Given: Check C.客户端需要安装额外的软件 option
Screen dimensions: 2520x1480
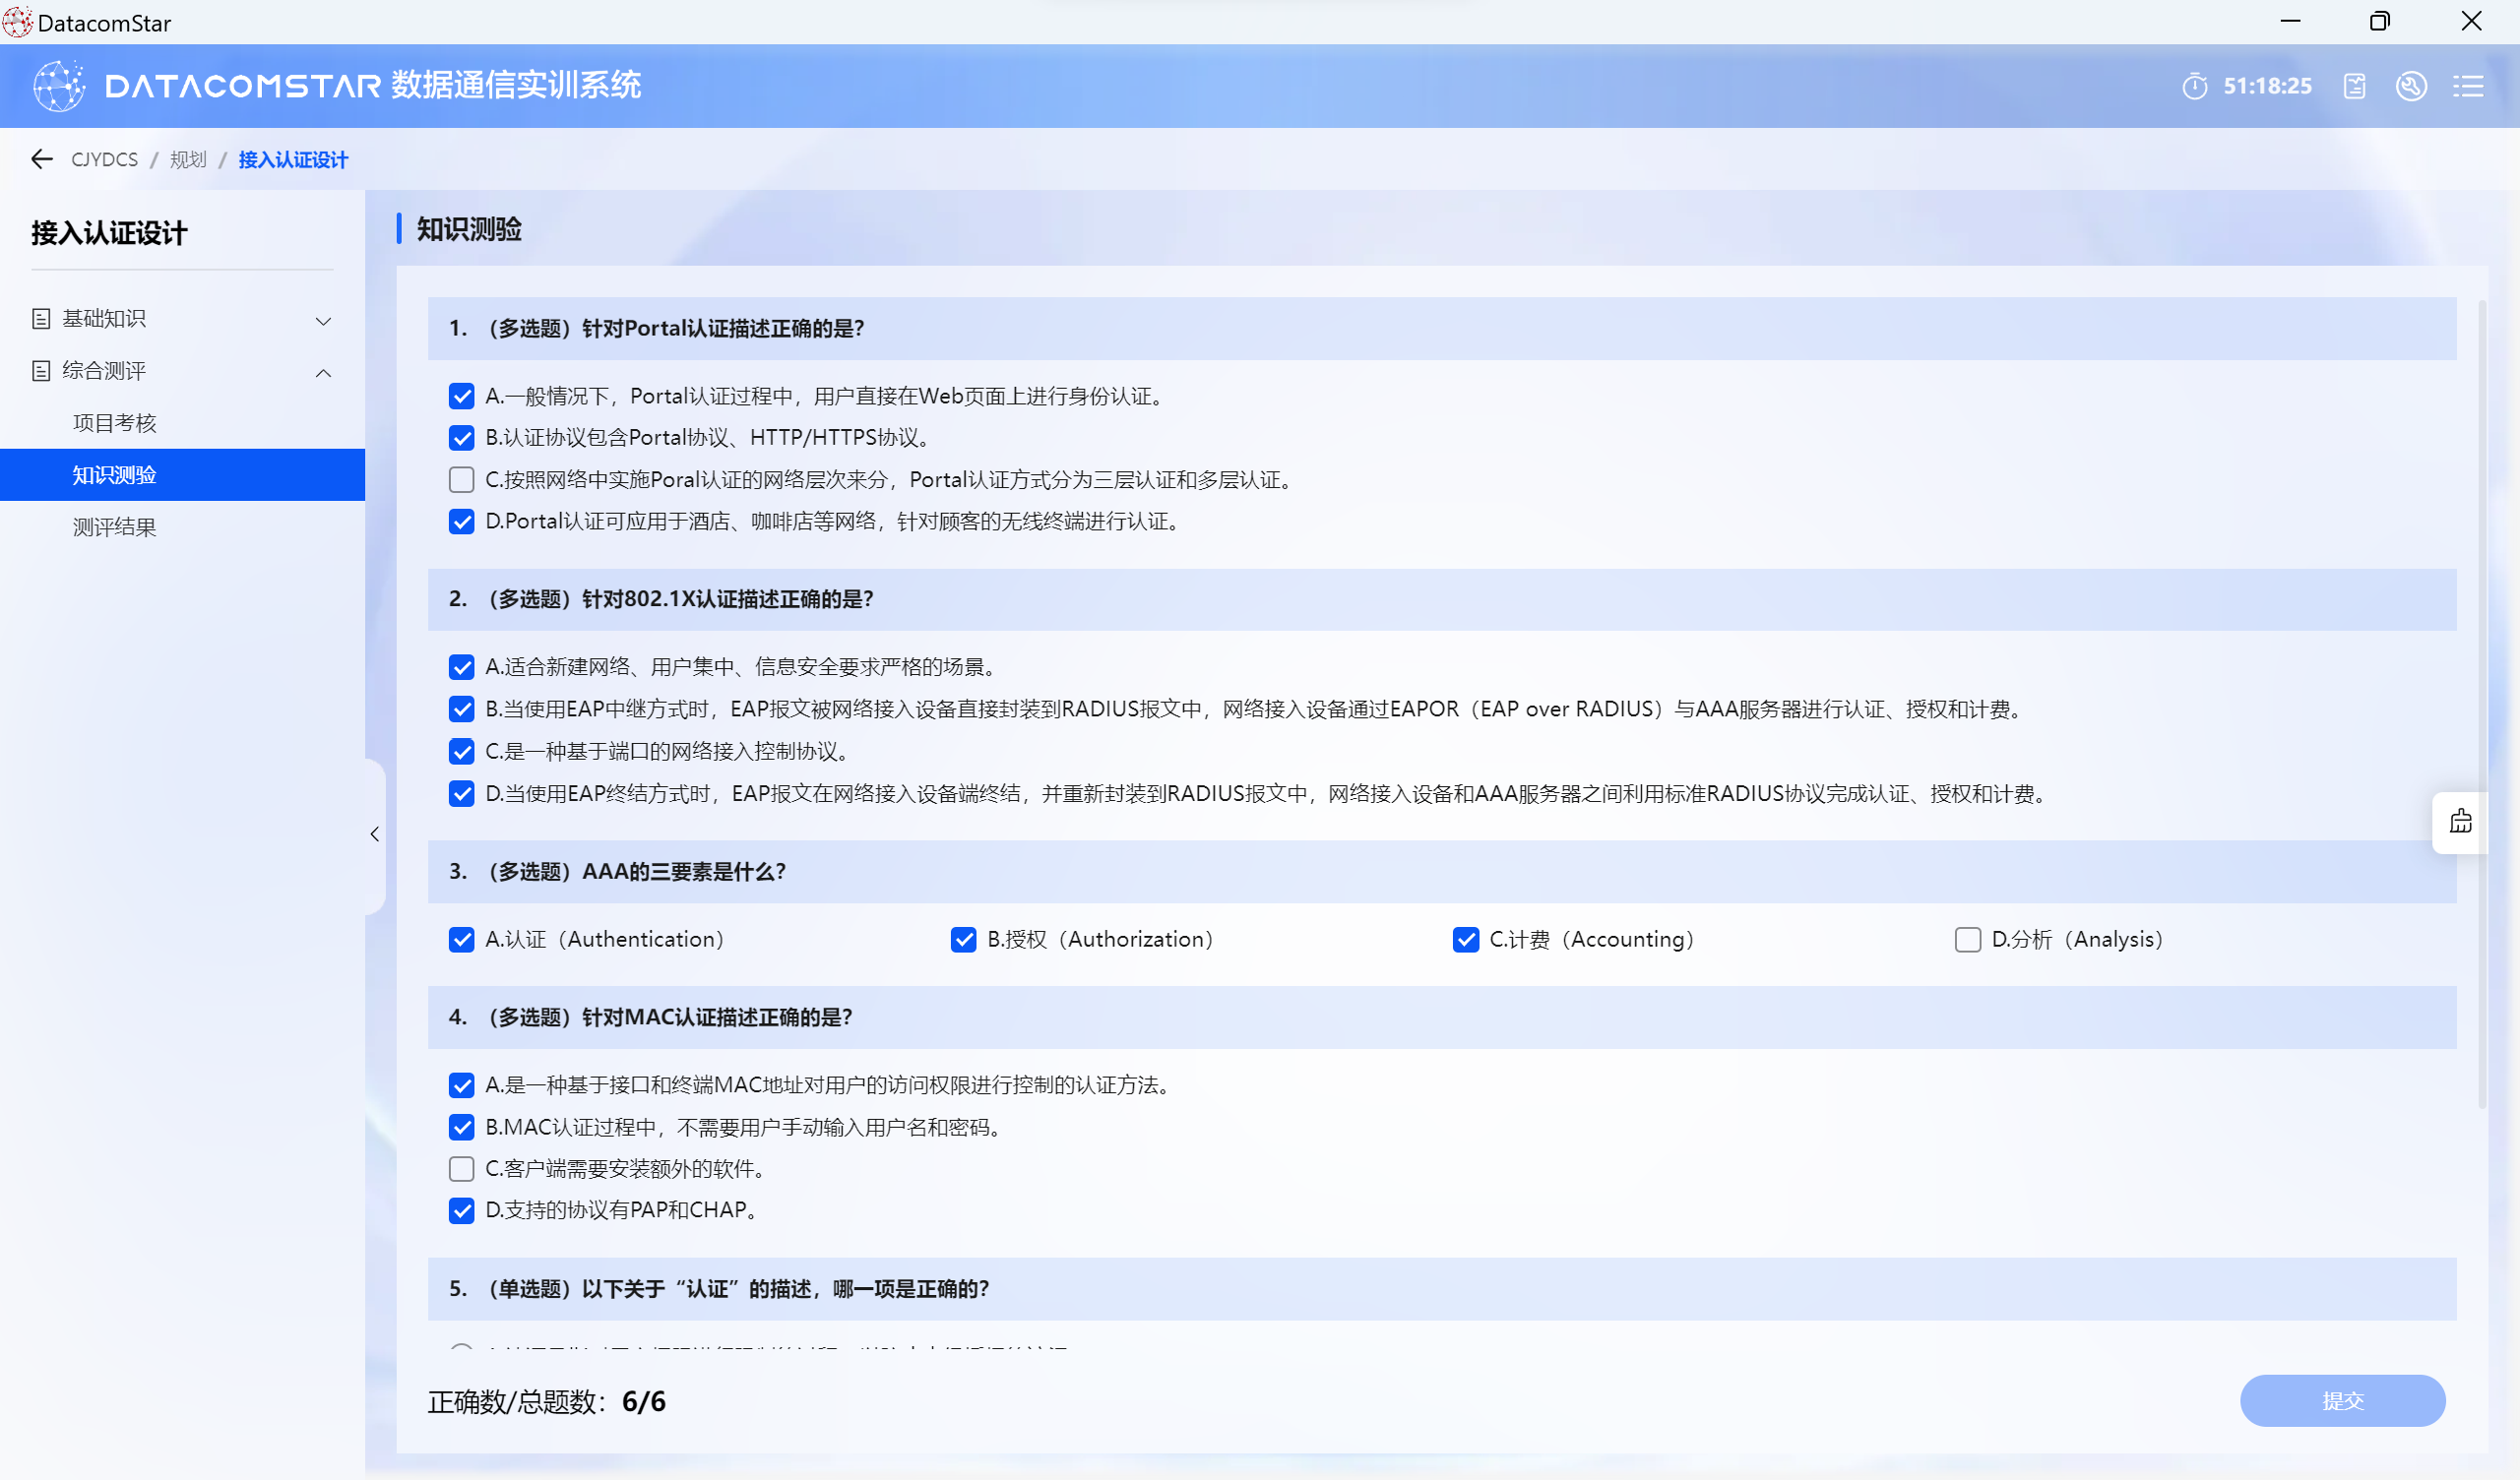Looking at the screenshot, I should [x=461, y=1169].
